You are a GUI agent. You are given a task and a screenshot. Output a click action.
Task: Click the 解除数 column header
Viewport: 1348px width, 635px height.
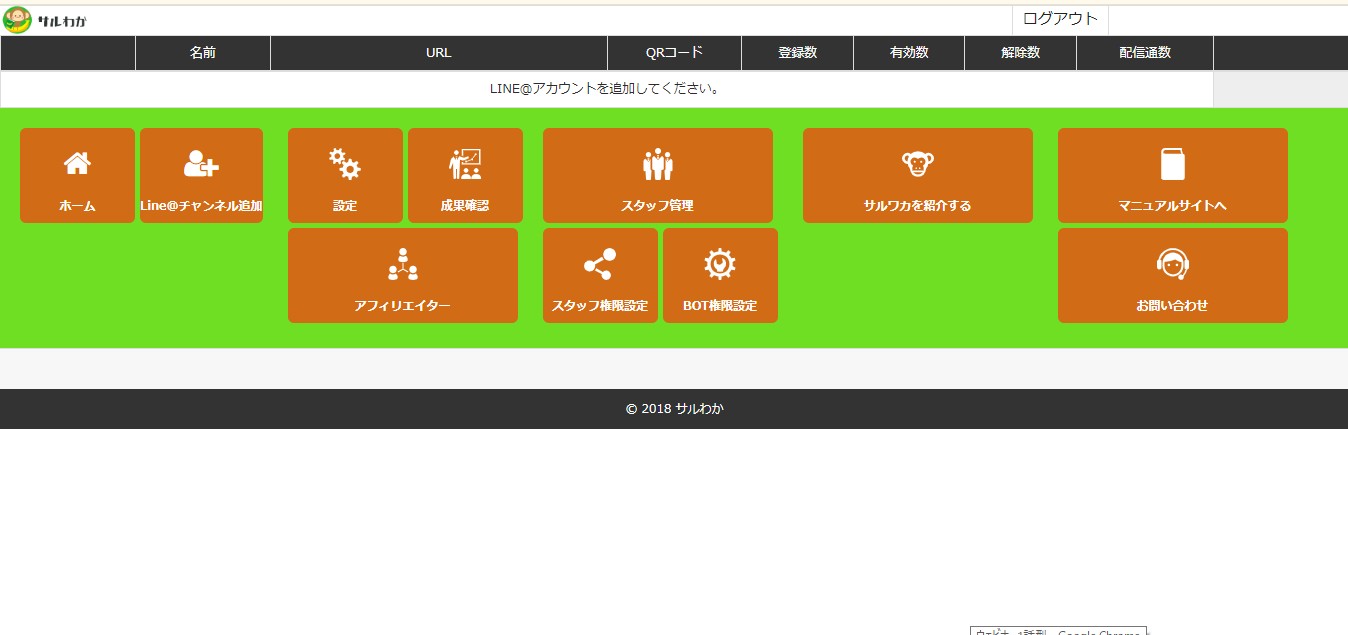[x=1021, y=53]
